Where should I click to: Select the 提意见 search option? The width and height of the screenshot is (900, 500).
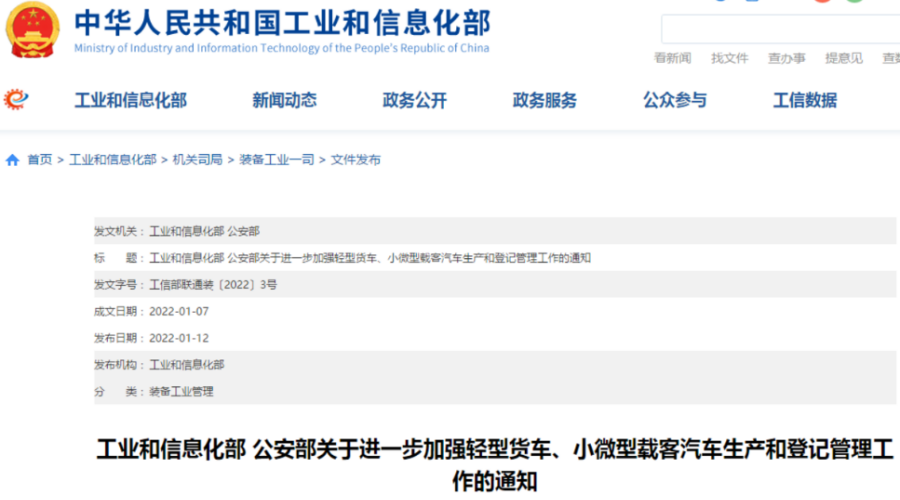(844, 58)
